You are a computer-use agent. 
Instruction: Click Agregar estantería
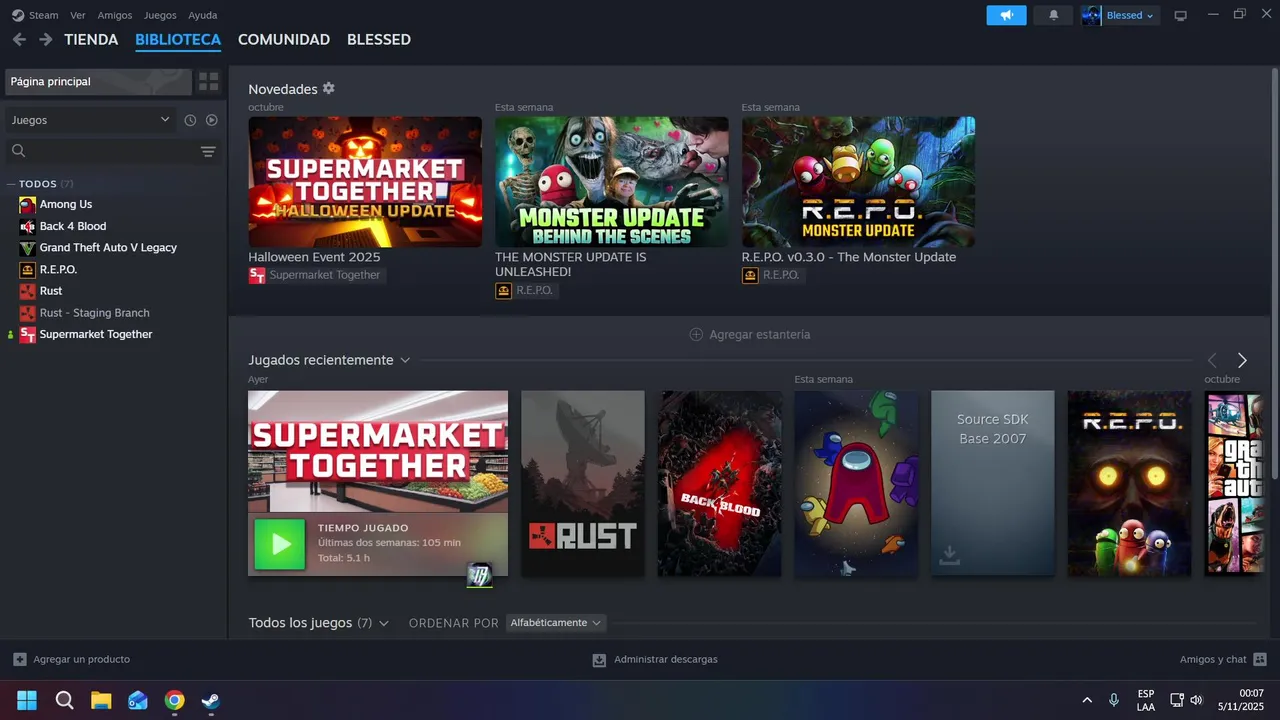[750, 335]
